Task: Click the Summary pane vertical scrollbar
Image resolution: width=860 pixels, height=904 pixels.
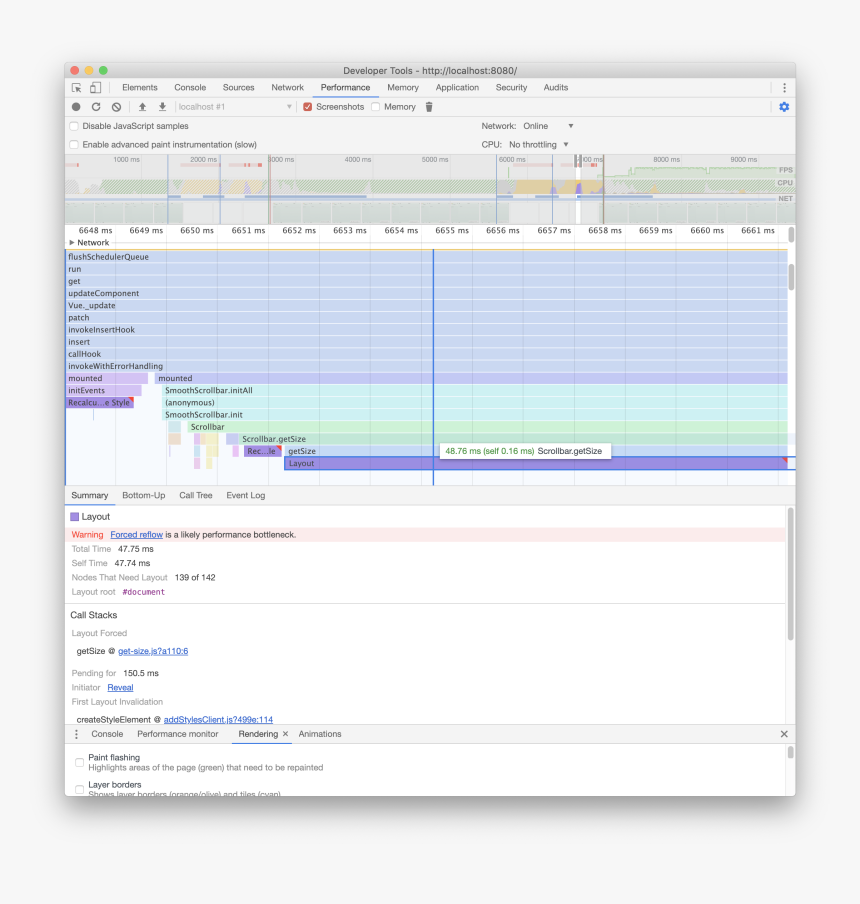Action: tap(791, 574)
